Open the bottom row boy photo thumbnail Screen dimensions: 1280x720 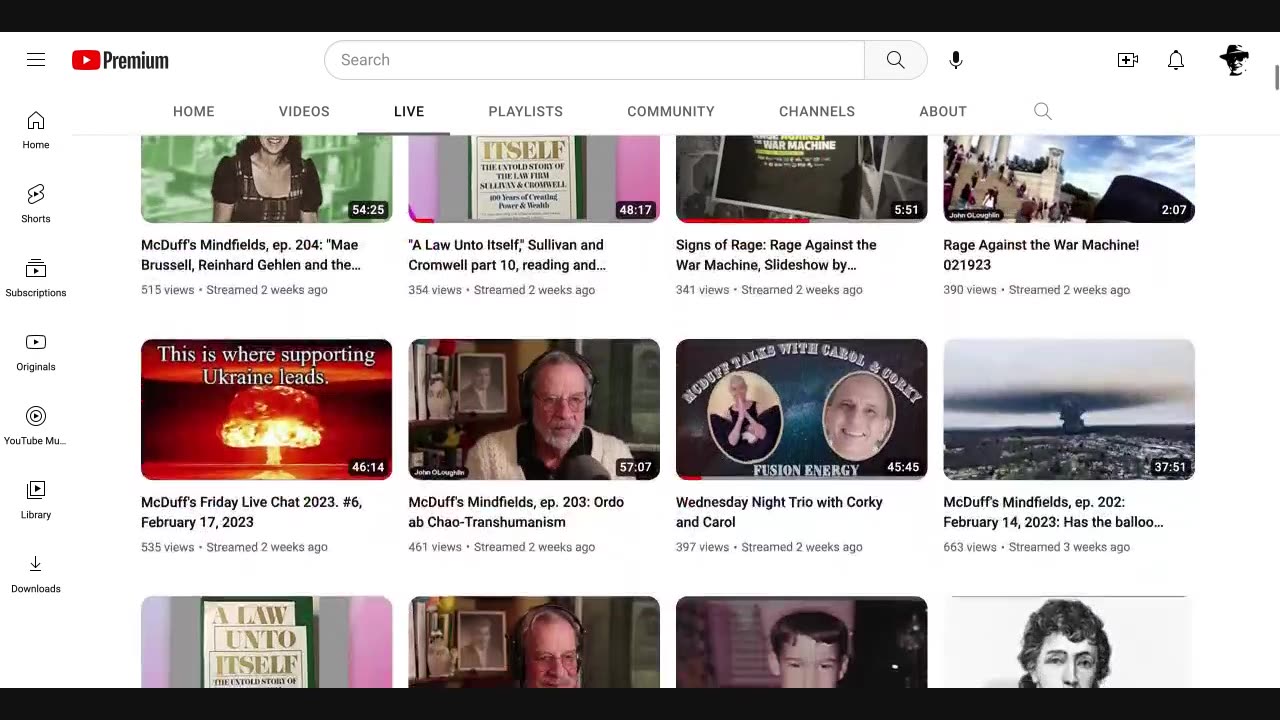click(x=801, y=642)
